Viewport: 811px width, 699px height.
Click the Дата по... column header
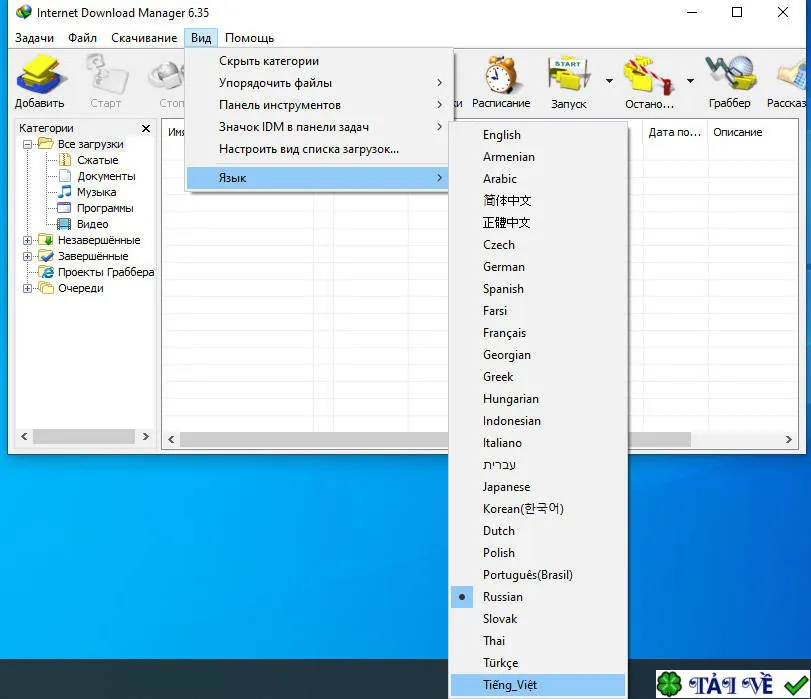tap(674, 132)
